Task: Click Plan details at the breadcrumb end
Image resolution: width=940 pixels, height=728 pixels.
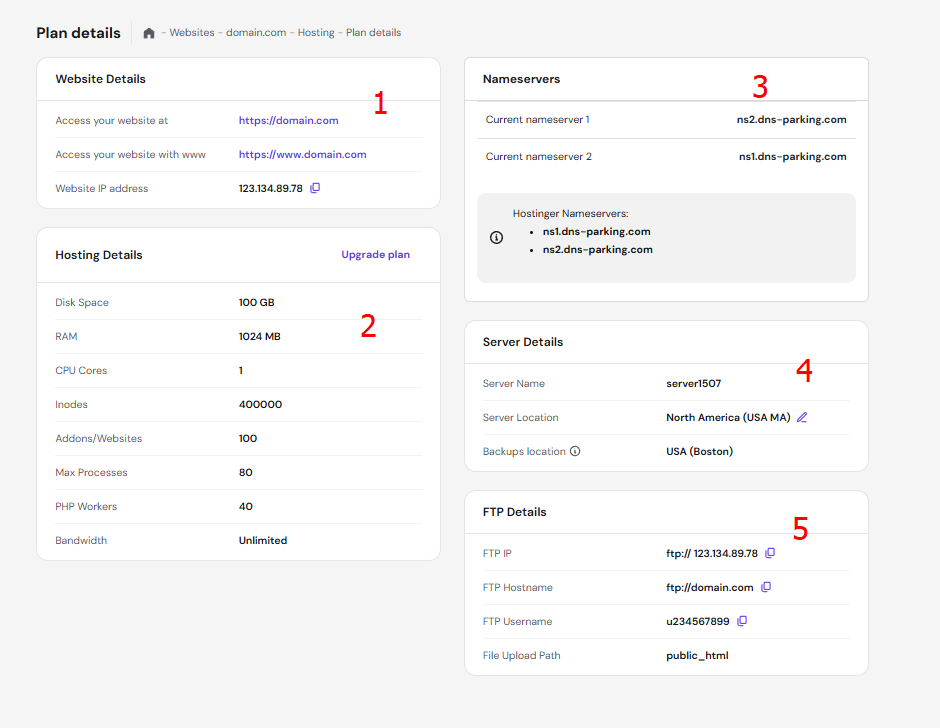Action: coord(373,33)
